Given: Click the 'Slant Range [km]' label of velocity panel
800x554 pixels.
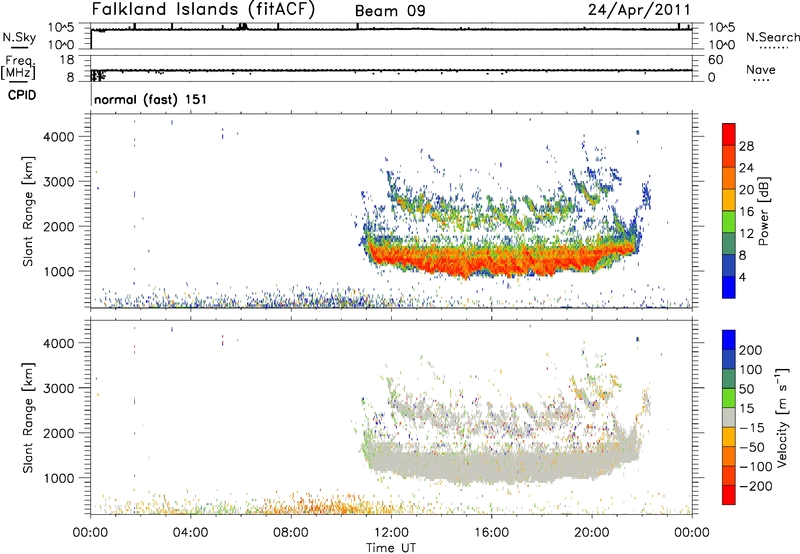Looking at the screenshot, I should [x=28, y=417].
